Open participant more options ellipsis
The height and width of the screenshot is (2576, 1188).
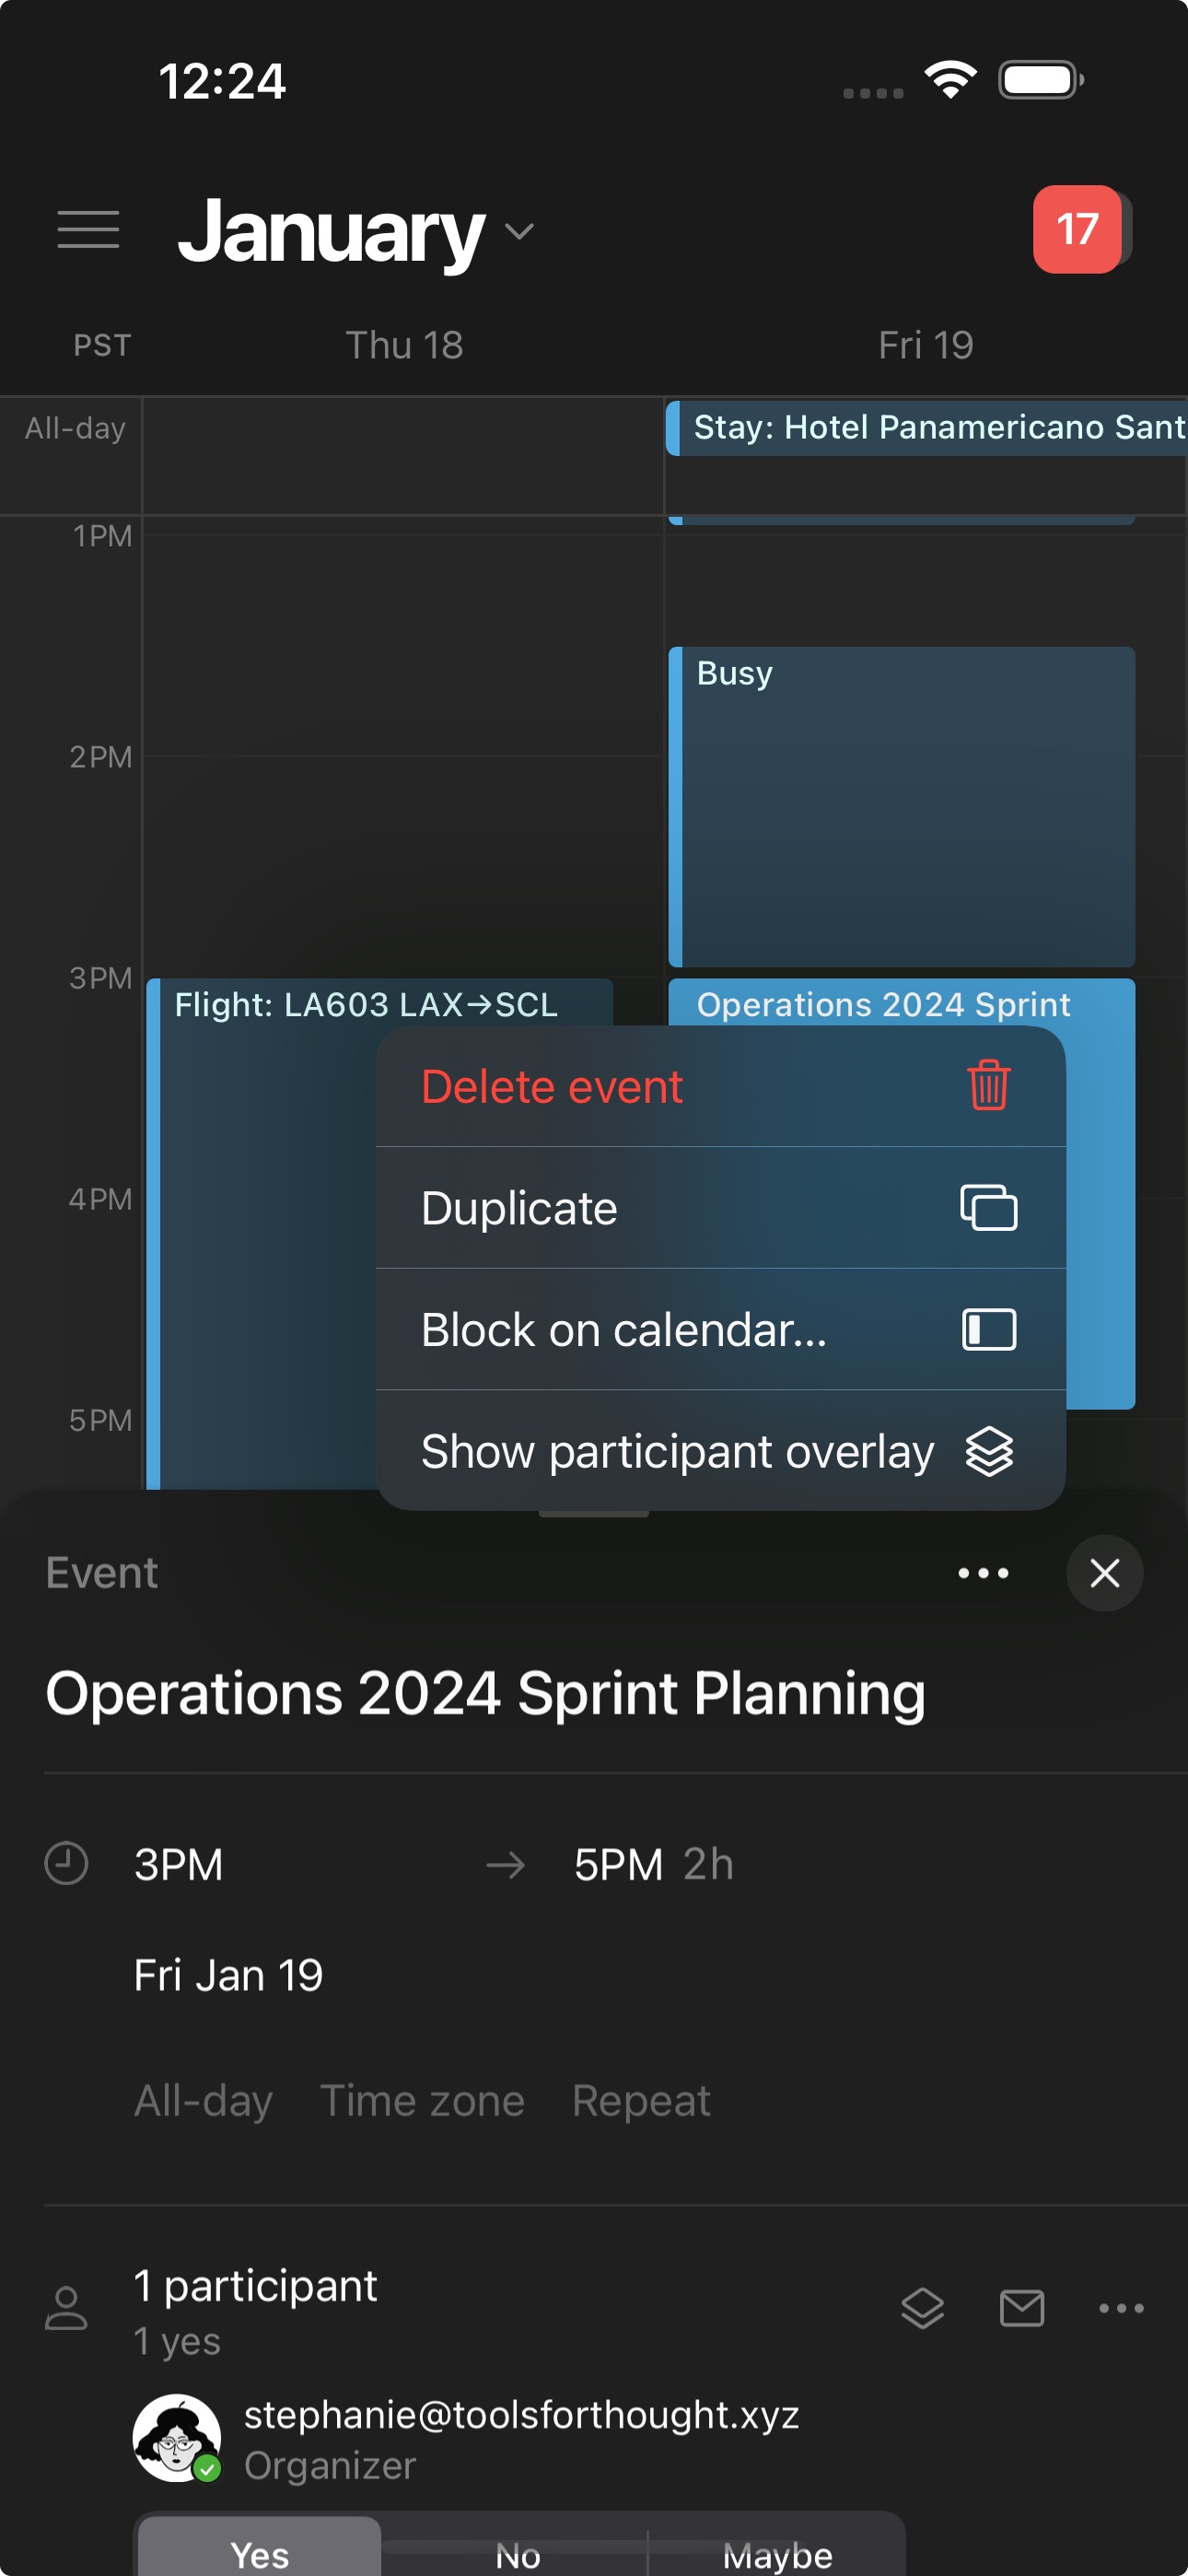(x=1121, y=2308)
